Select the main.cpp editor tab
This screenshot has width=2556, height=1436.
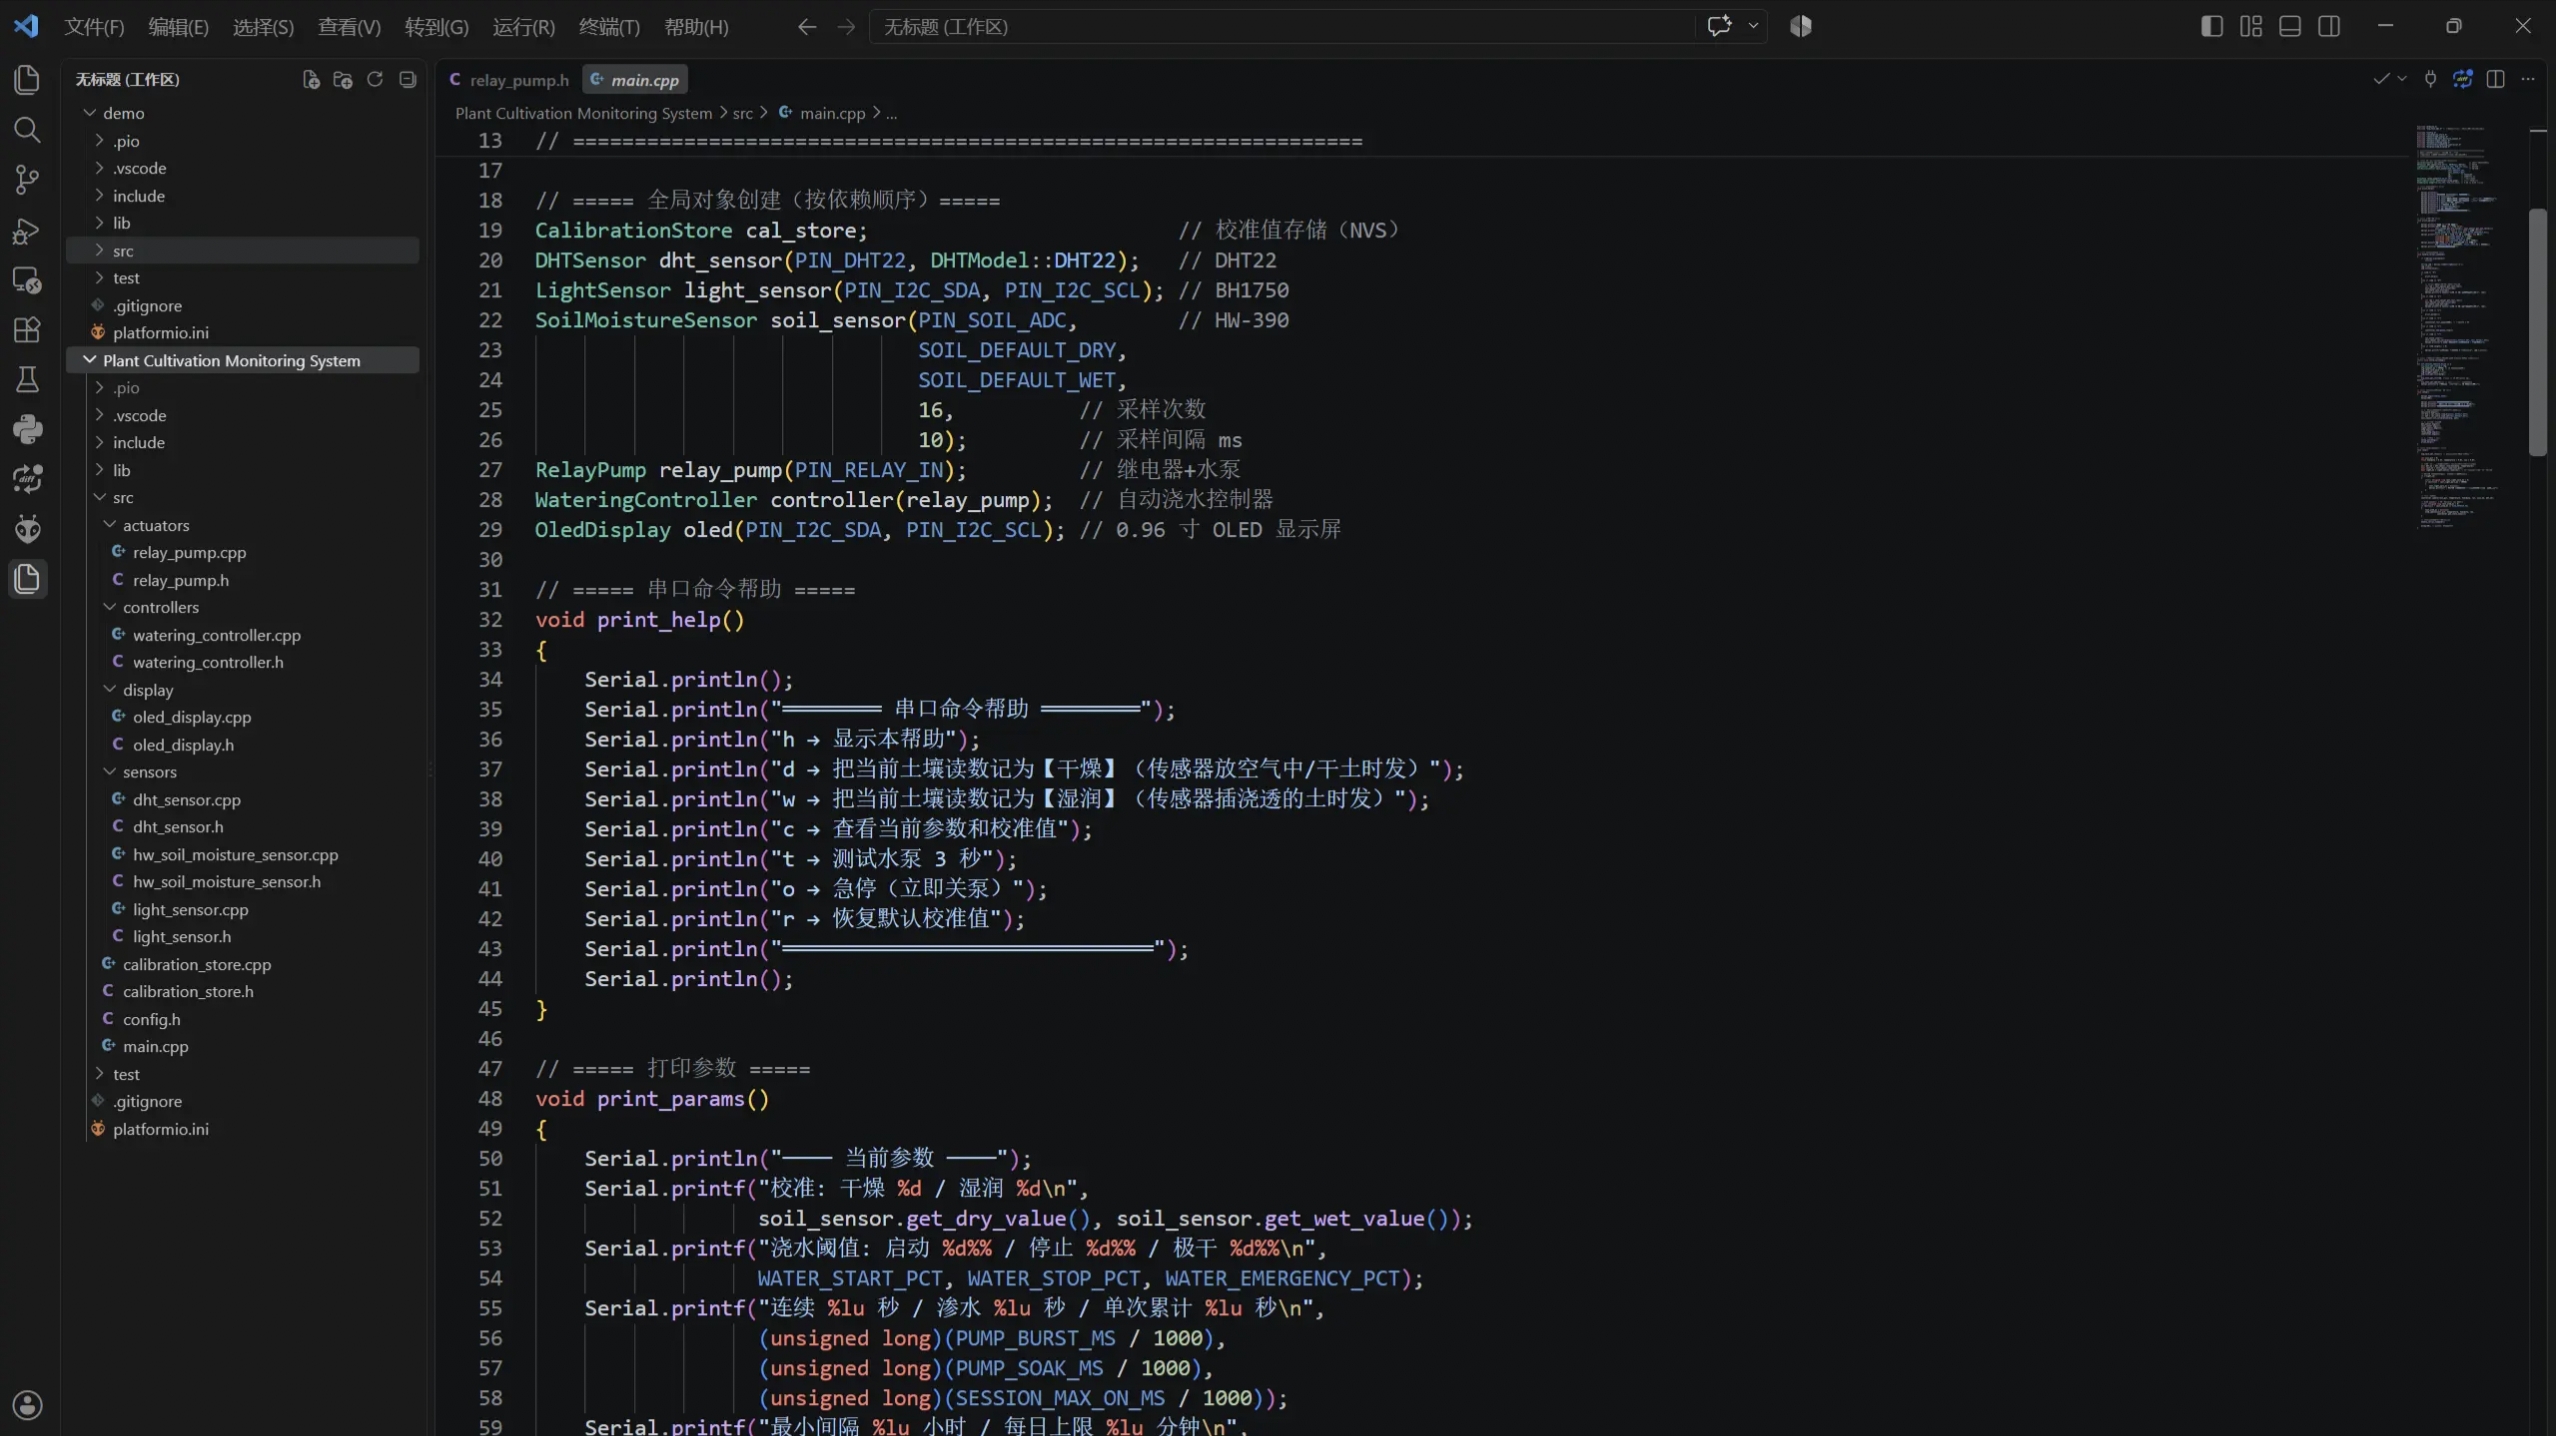[x=635, y=80]
